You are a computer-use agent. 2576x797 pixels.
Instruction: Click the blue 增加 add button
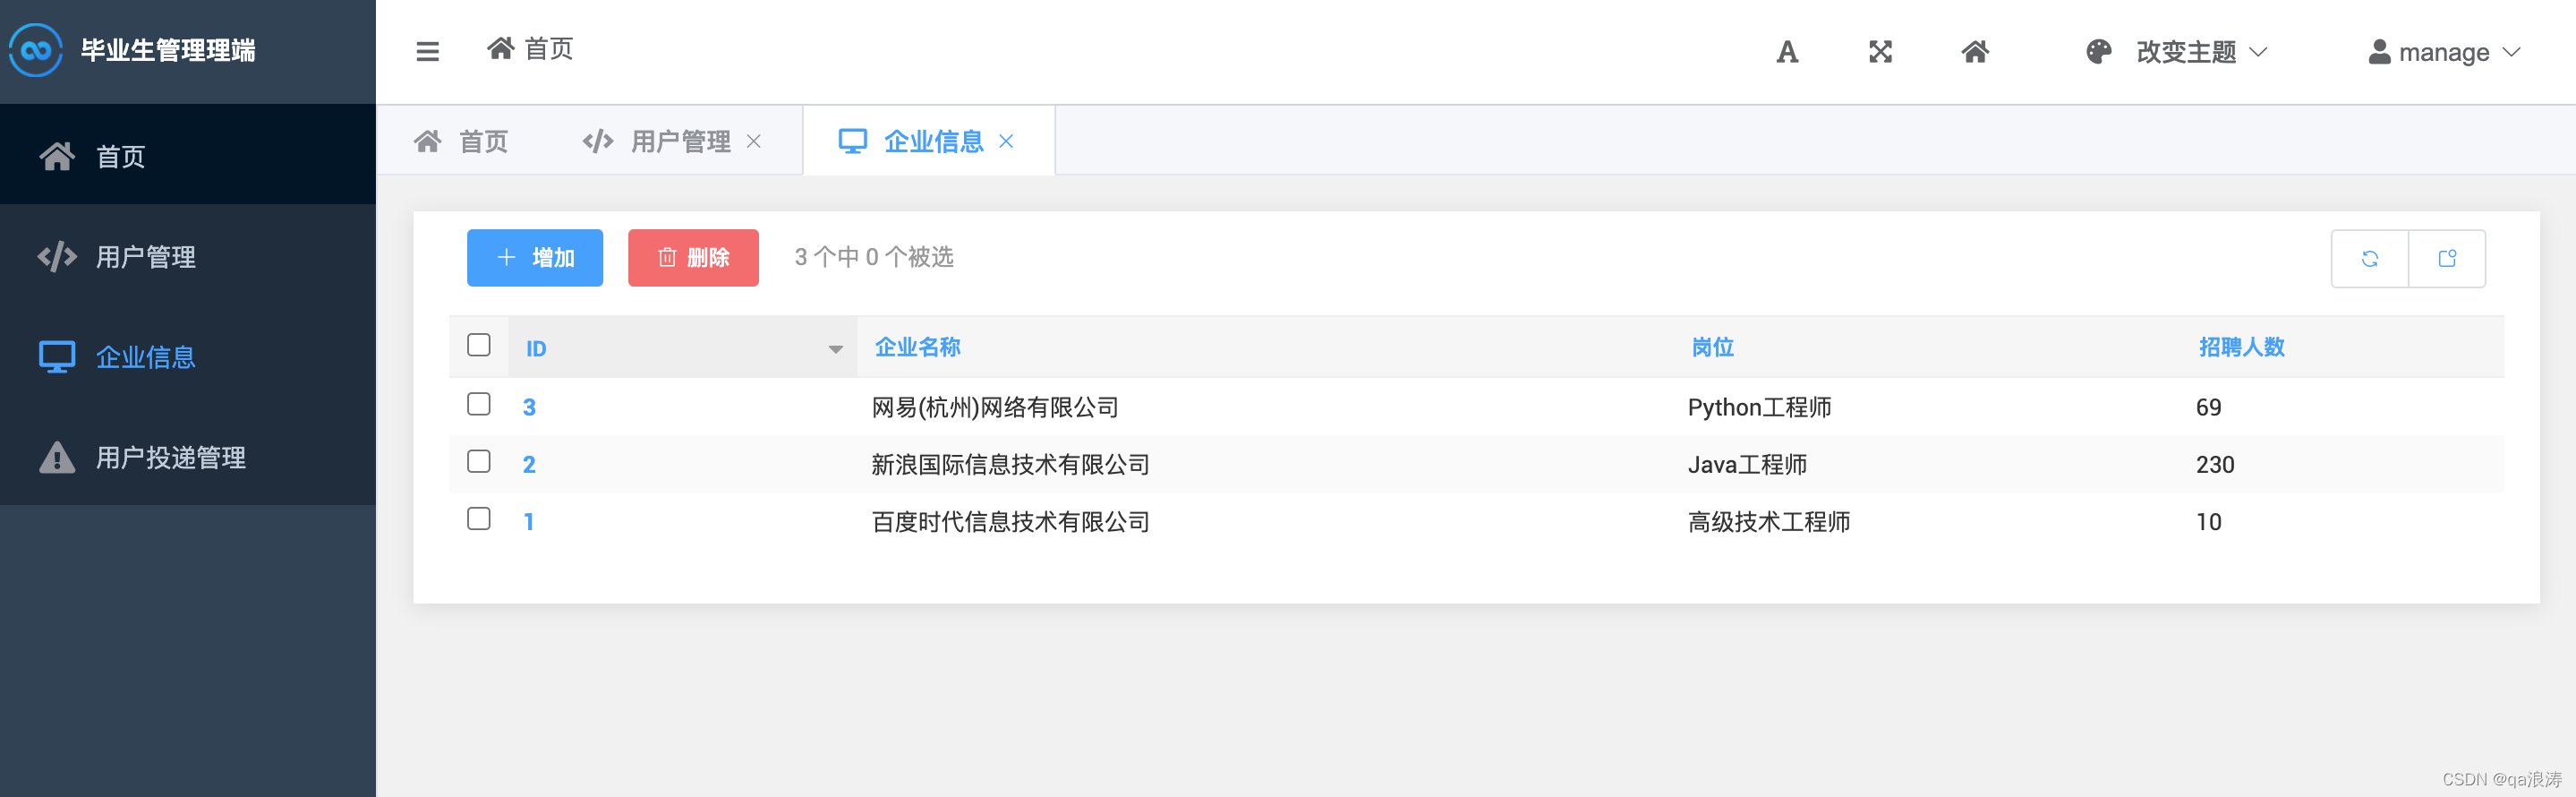(535, 258)
